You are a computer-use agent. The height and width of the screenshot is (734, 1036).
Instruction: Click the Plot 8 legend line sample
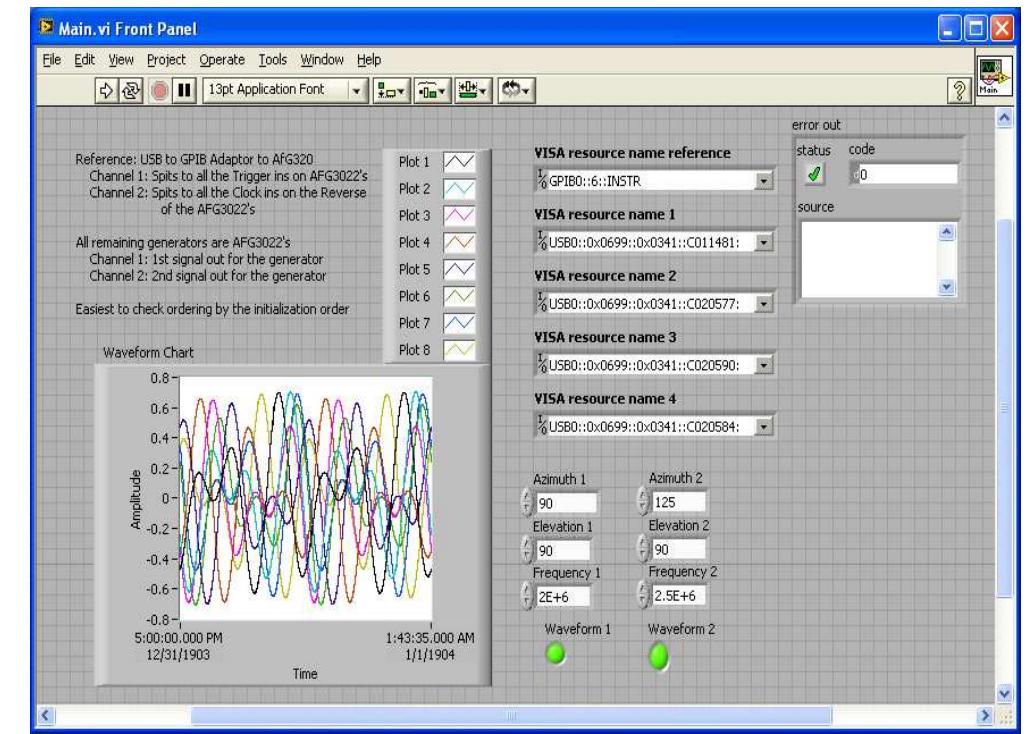(459, 350)
